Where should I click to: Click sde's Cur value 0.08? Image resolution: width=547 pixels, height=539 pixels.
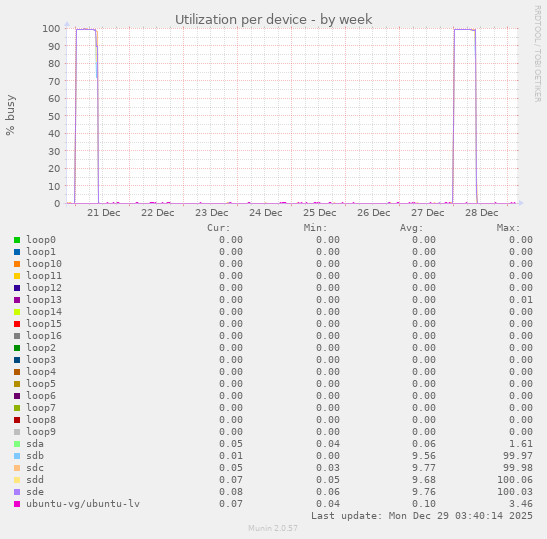(x=231, y=492)
